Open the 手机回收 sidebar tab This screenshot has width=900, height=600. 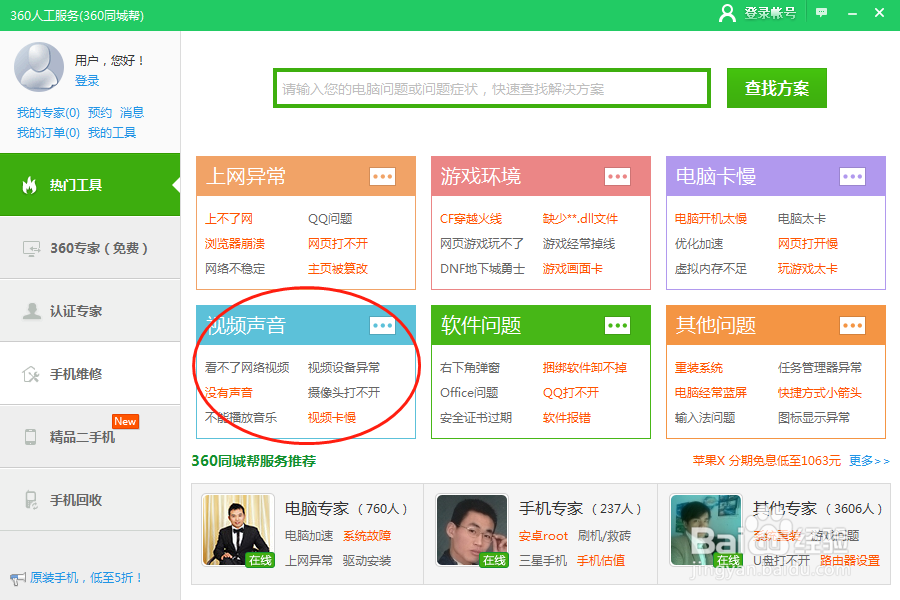(x=90, y=500)
